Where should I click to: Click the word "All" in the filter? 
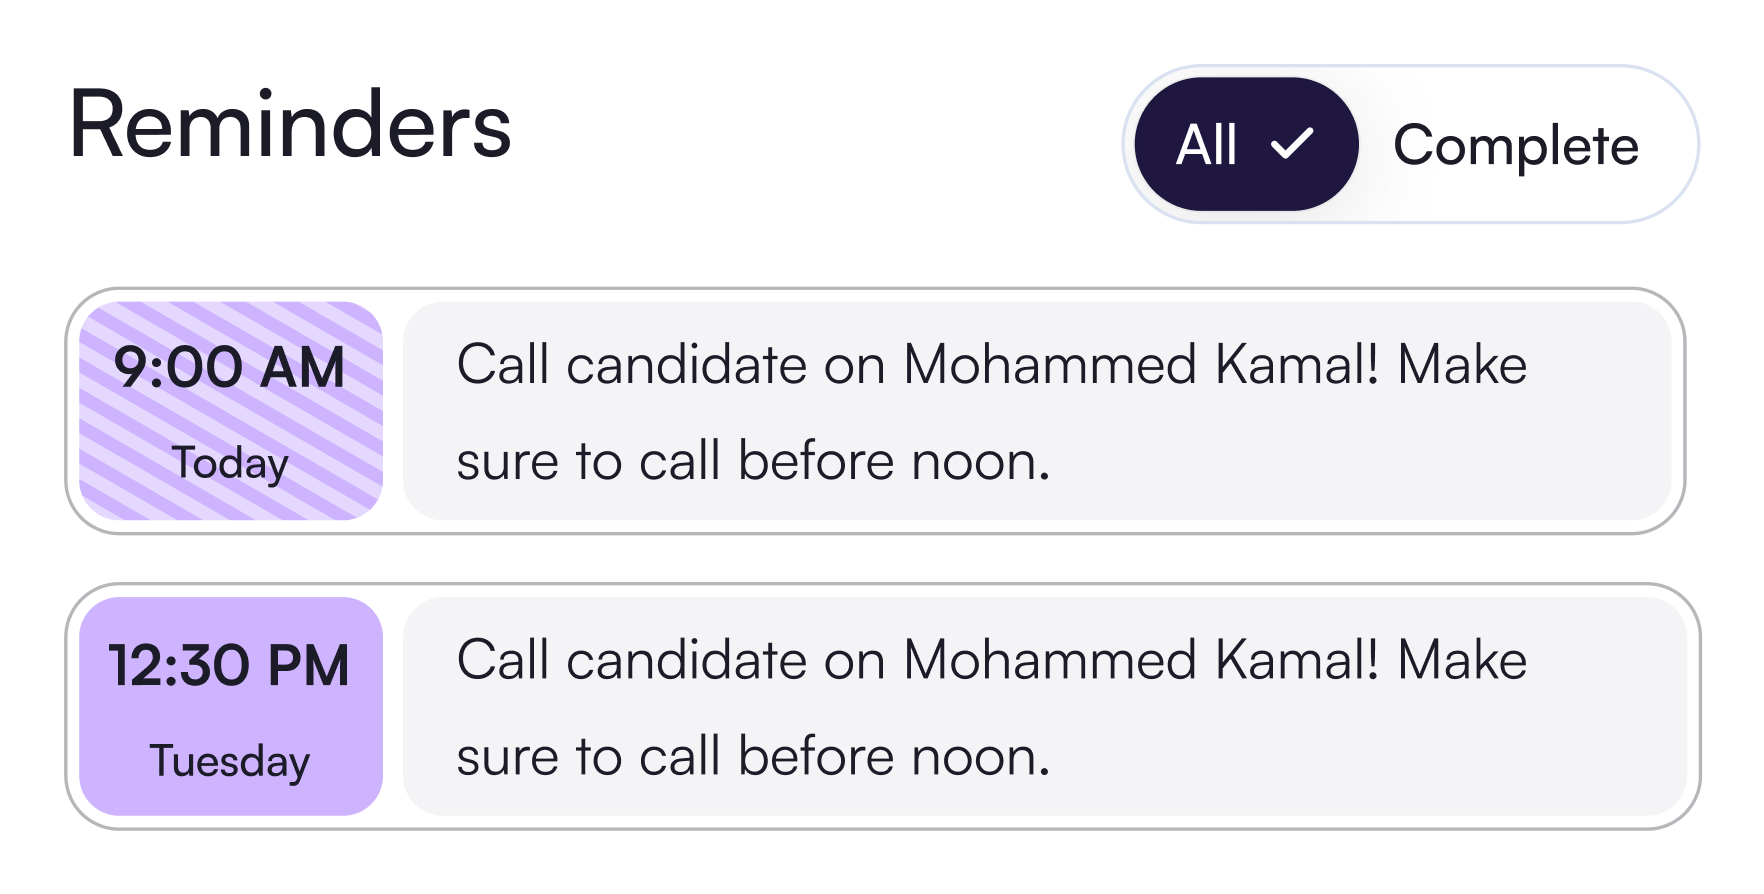(x=1207, y=145)
